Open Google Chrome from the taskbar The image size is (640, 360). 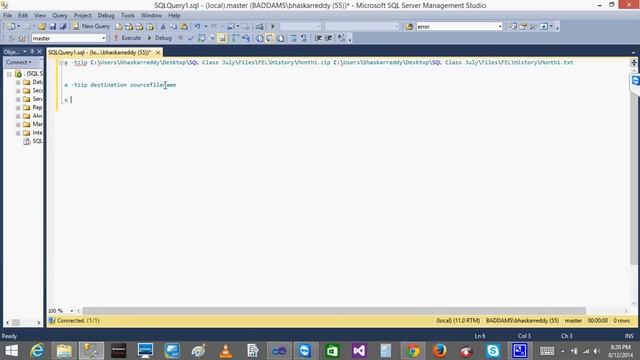(413, 351)
